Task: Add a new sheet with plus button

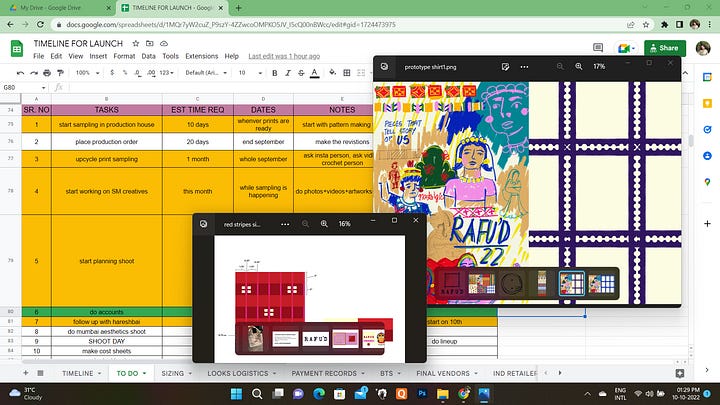Action: click(26, 373)
